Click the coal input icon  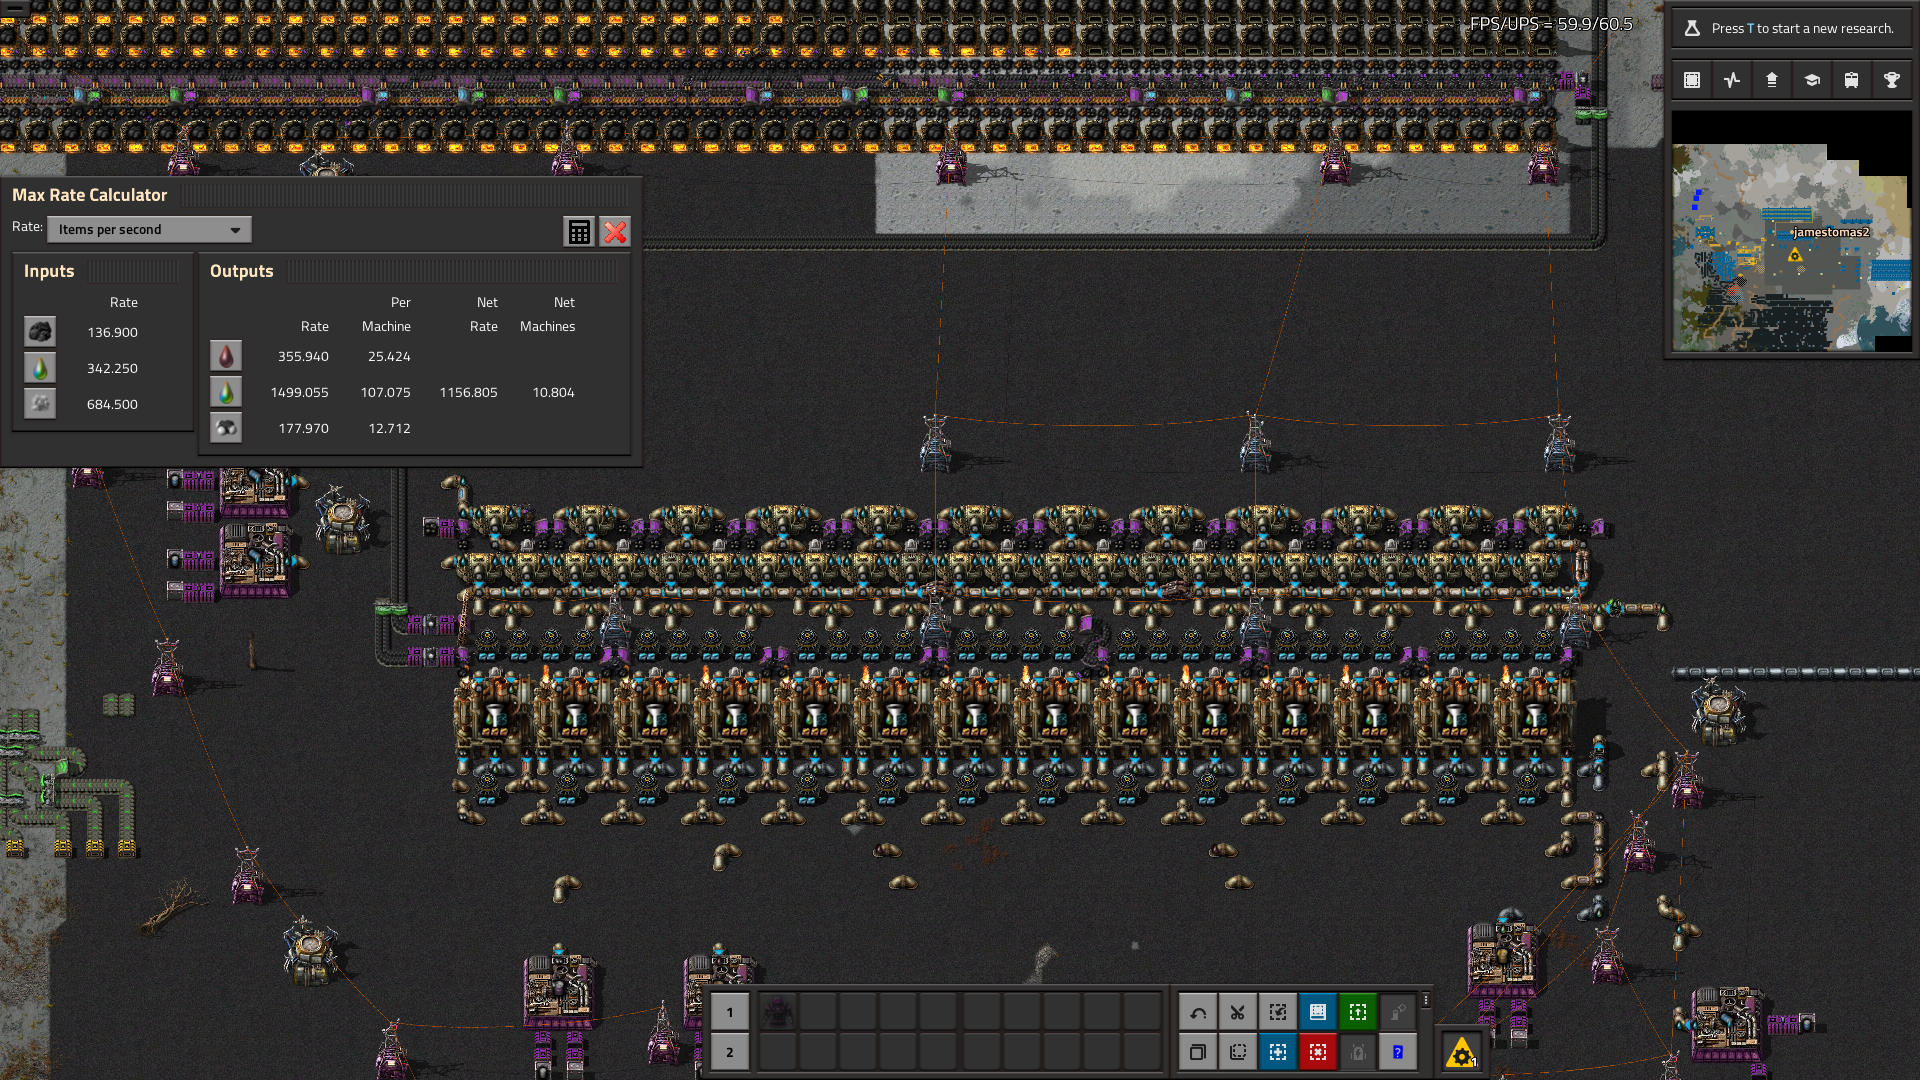[x=40, y=332]
